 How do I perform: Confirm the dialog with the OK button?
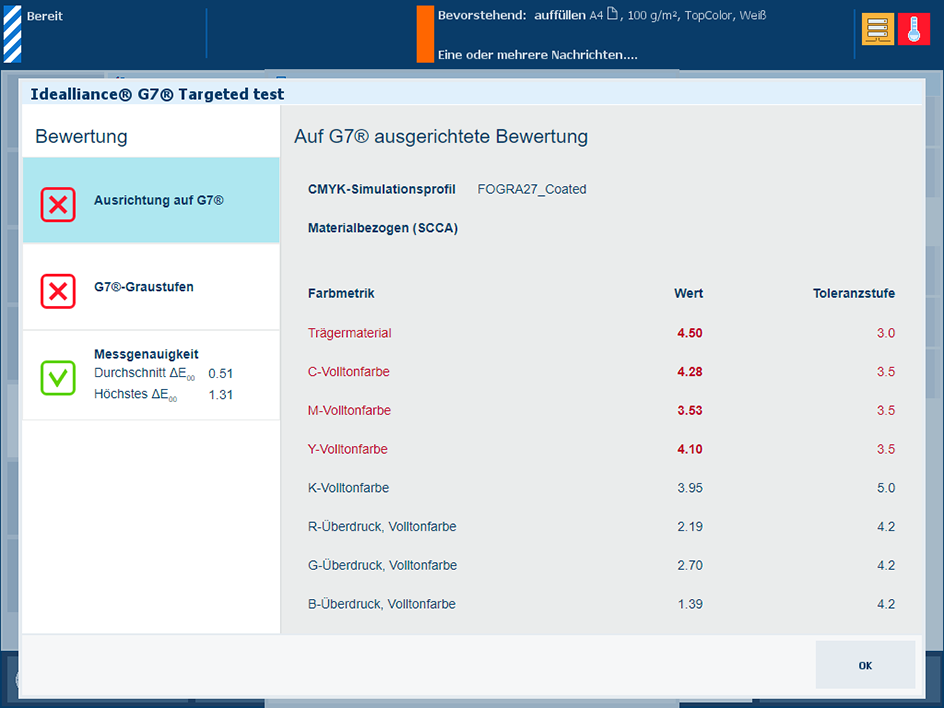tap(865, 665)
